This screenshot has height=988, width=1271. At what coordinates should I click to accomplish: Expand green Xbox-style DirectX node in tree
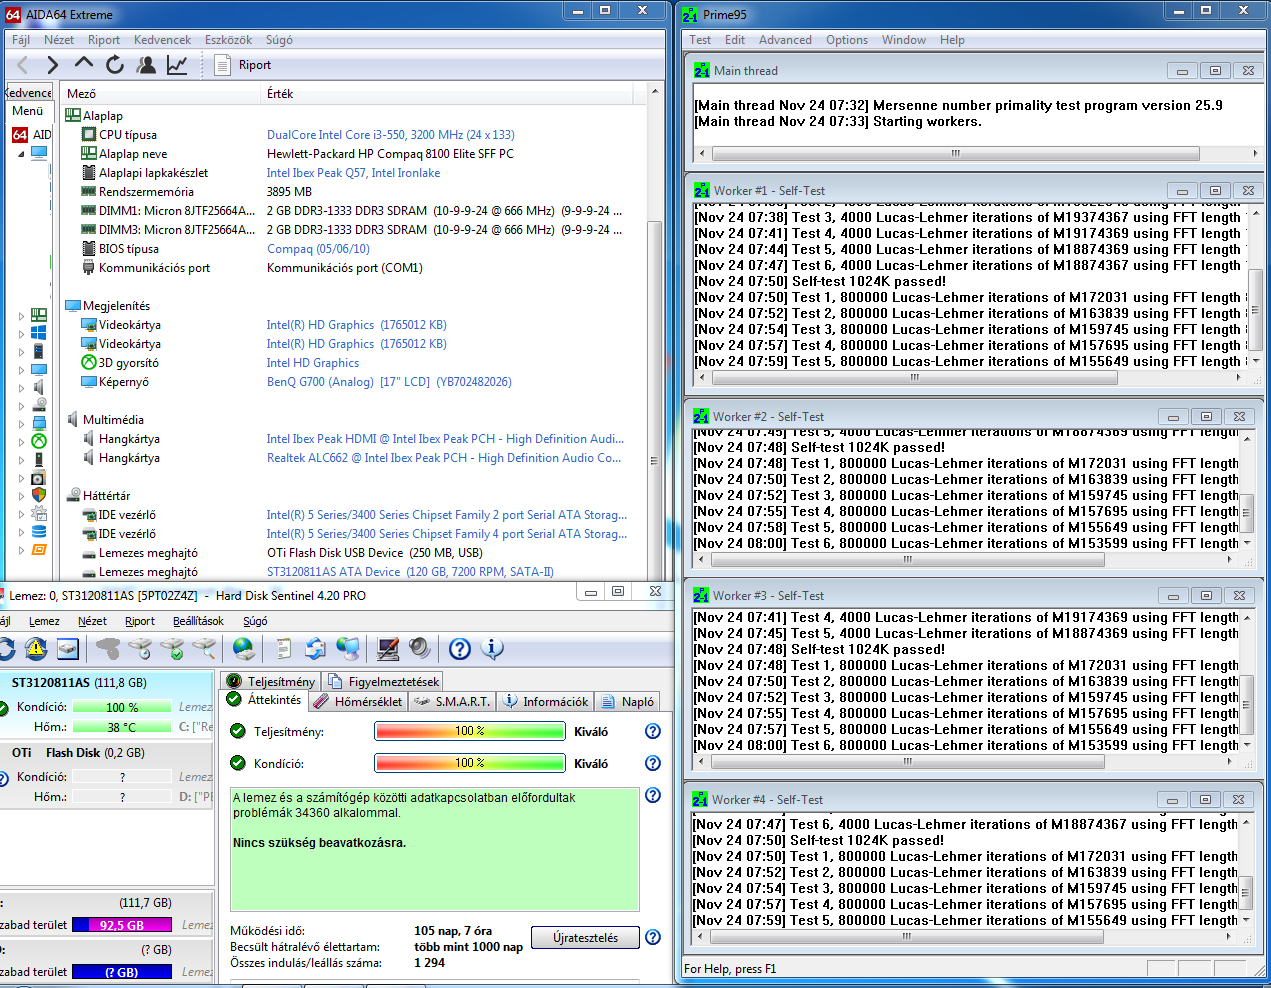tap(21, 441)
